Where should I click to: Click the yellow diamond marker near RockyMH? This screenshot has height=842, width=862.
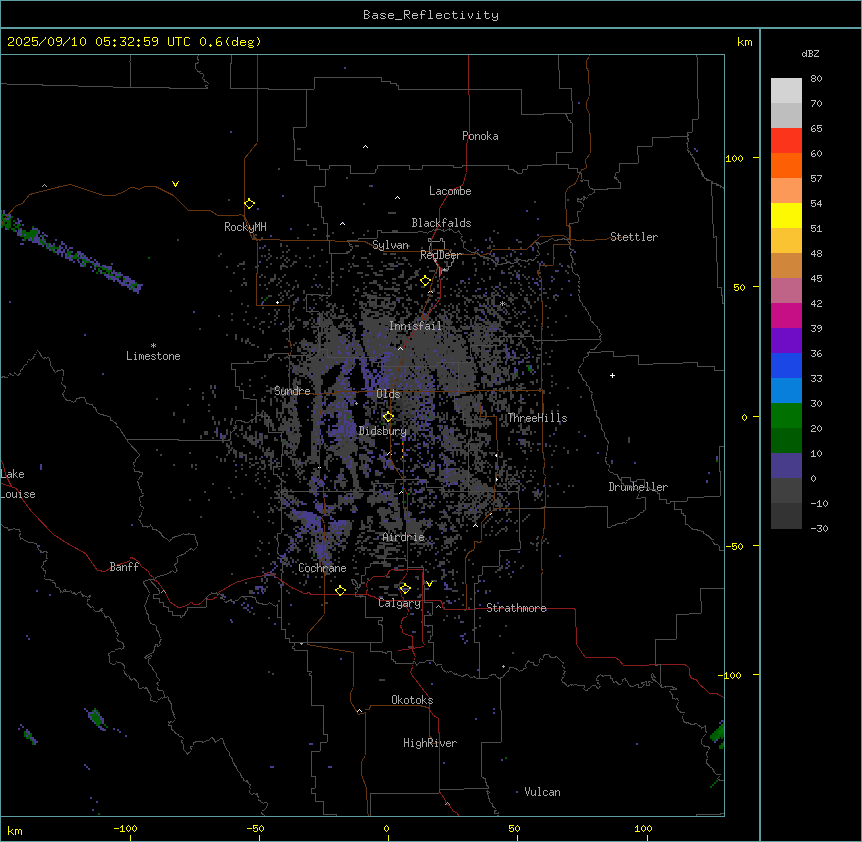(250, 204)
